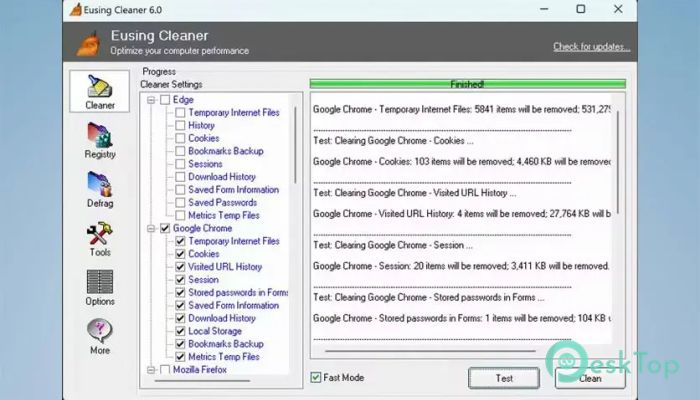Open the Check for updates link
The width and height of the screenshot is (700, 400).
pyautogui.click(x=592, y=46)
